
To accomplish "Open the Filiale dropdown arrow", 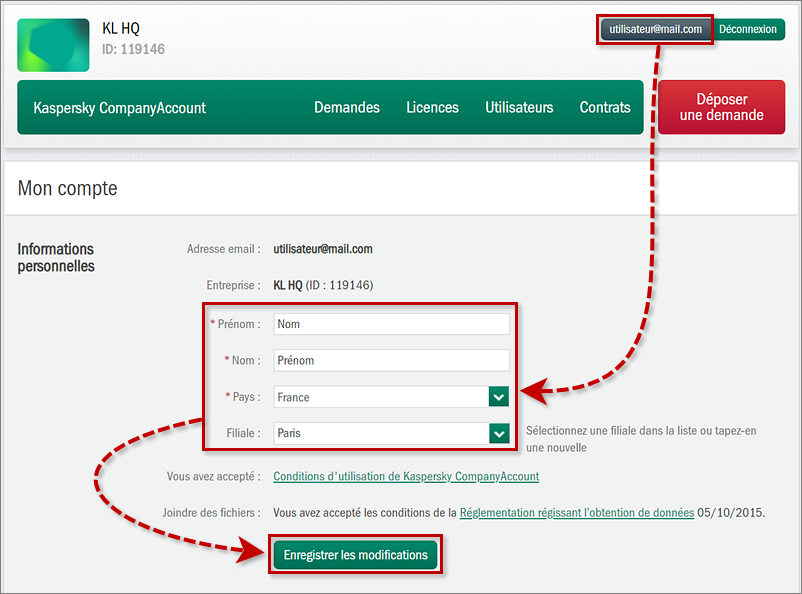I will pos(499,433).
